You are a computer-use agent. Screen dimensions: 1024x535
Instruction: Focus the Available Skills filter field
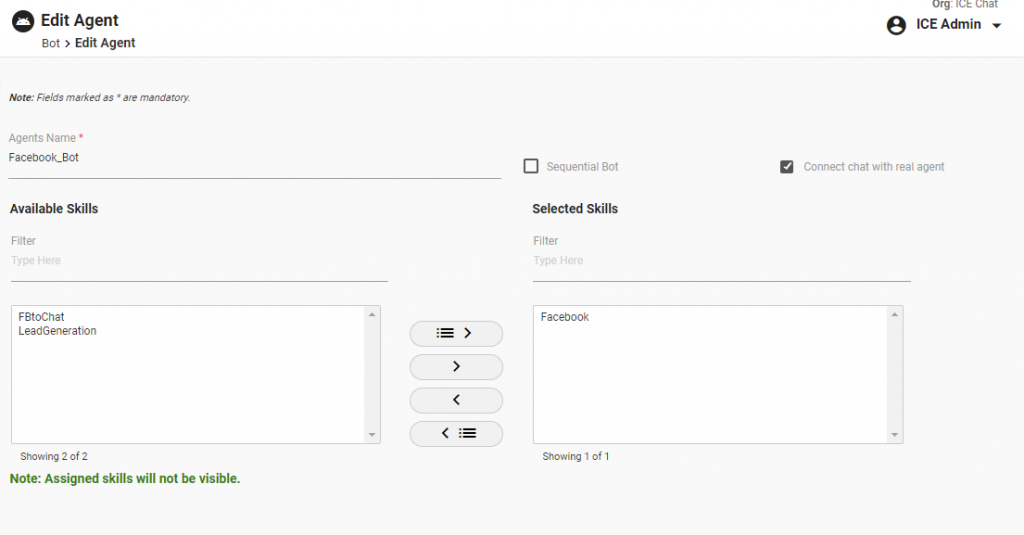[199, 261]
